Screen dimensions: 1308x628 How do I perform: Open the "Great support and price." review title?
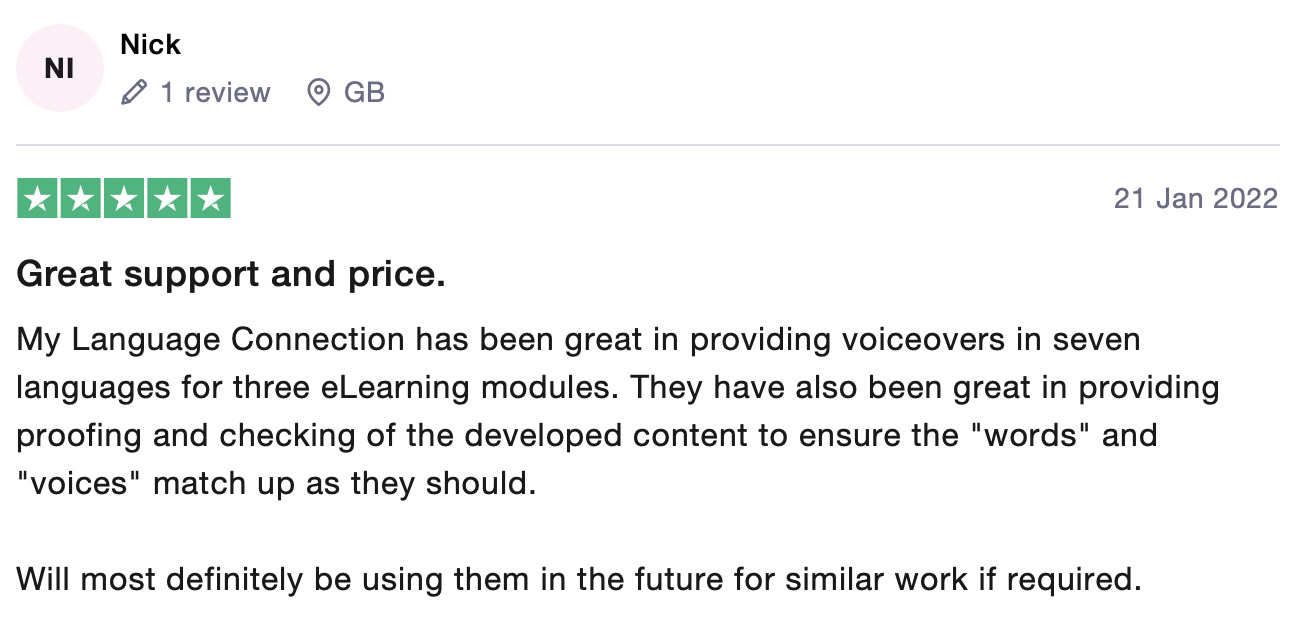pos(231,274)
